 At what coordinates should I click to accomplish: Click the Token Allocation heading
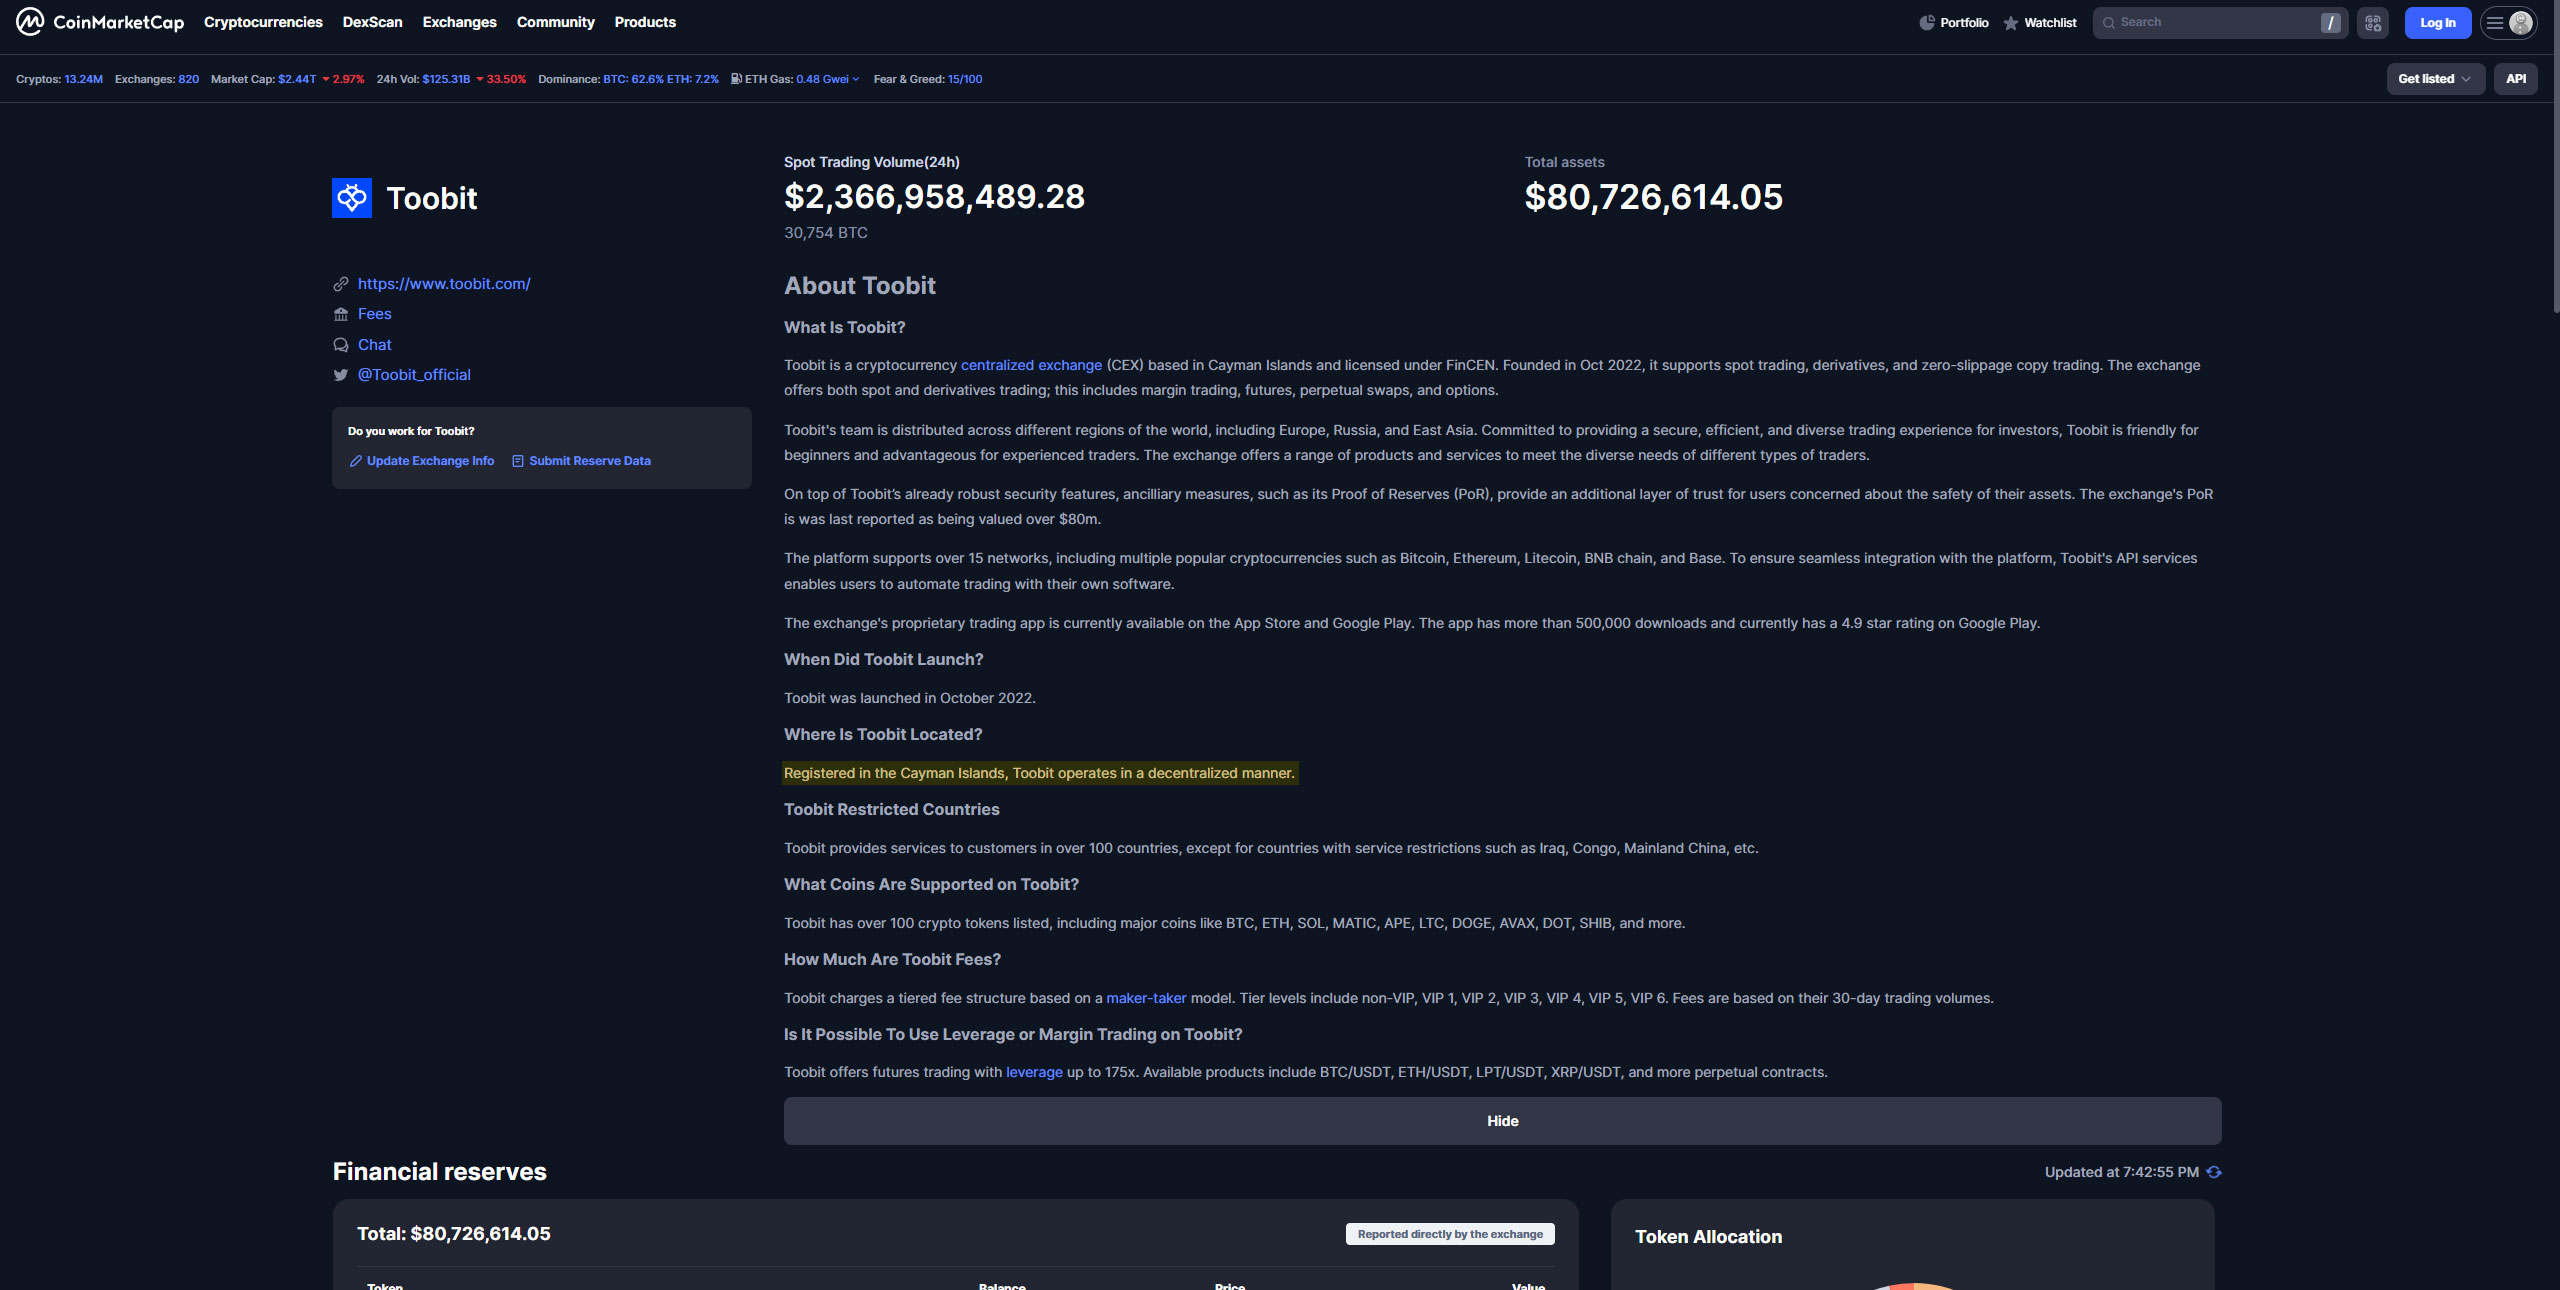(1708, 1237)
